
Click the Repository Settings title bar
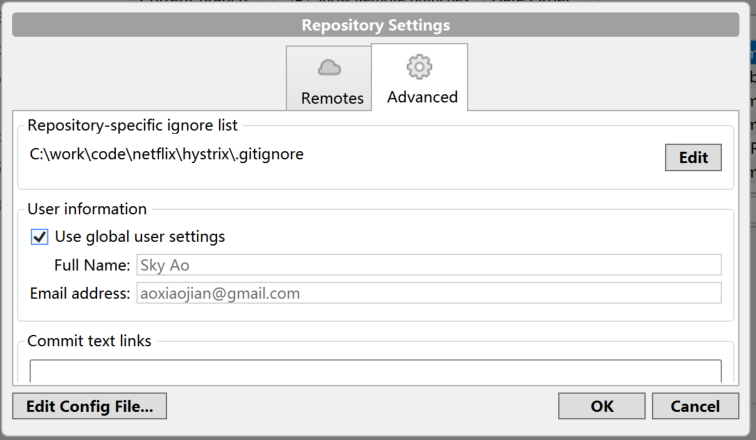point(376,24)
